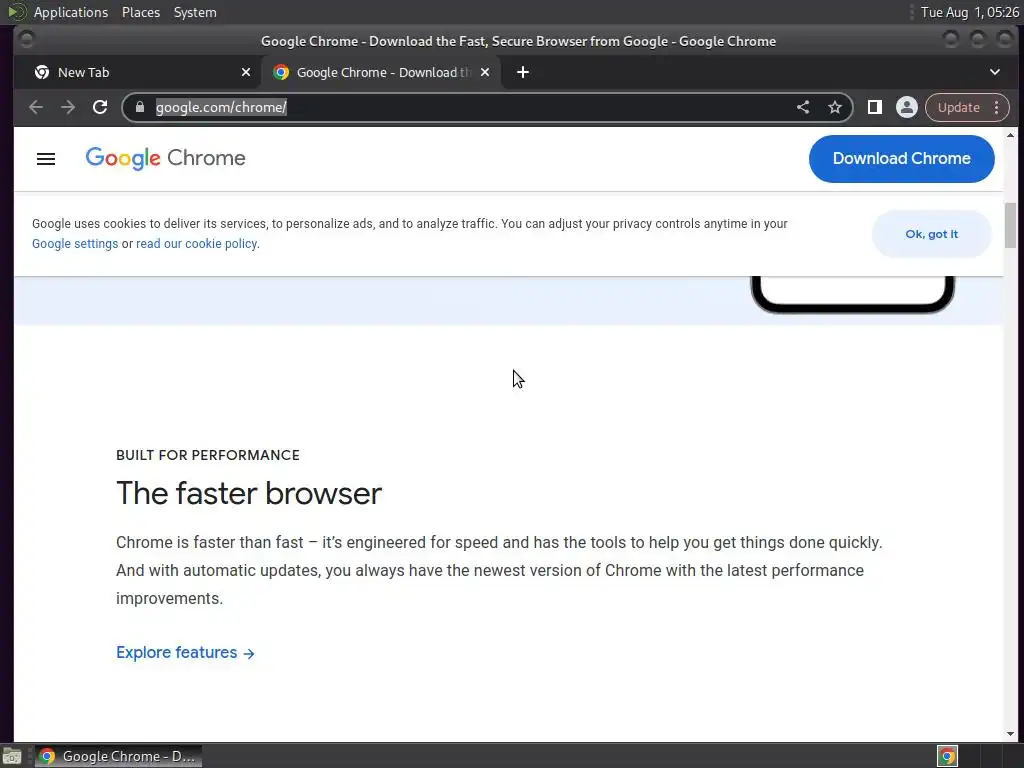Viewport: 1024px width, 768px height.
Task: Click the BUILT FOR PERFORMANCE label
Action: (208, 455)
